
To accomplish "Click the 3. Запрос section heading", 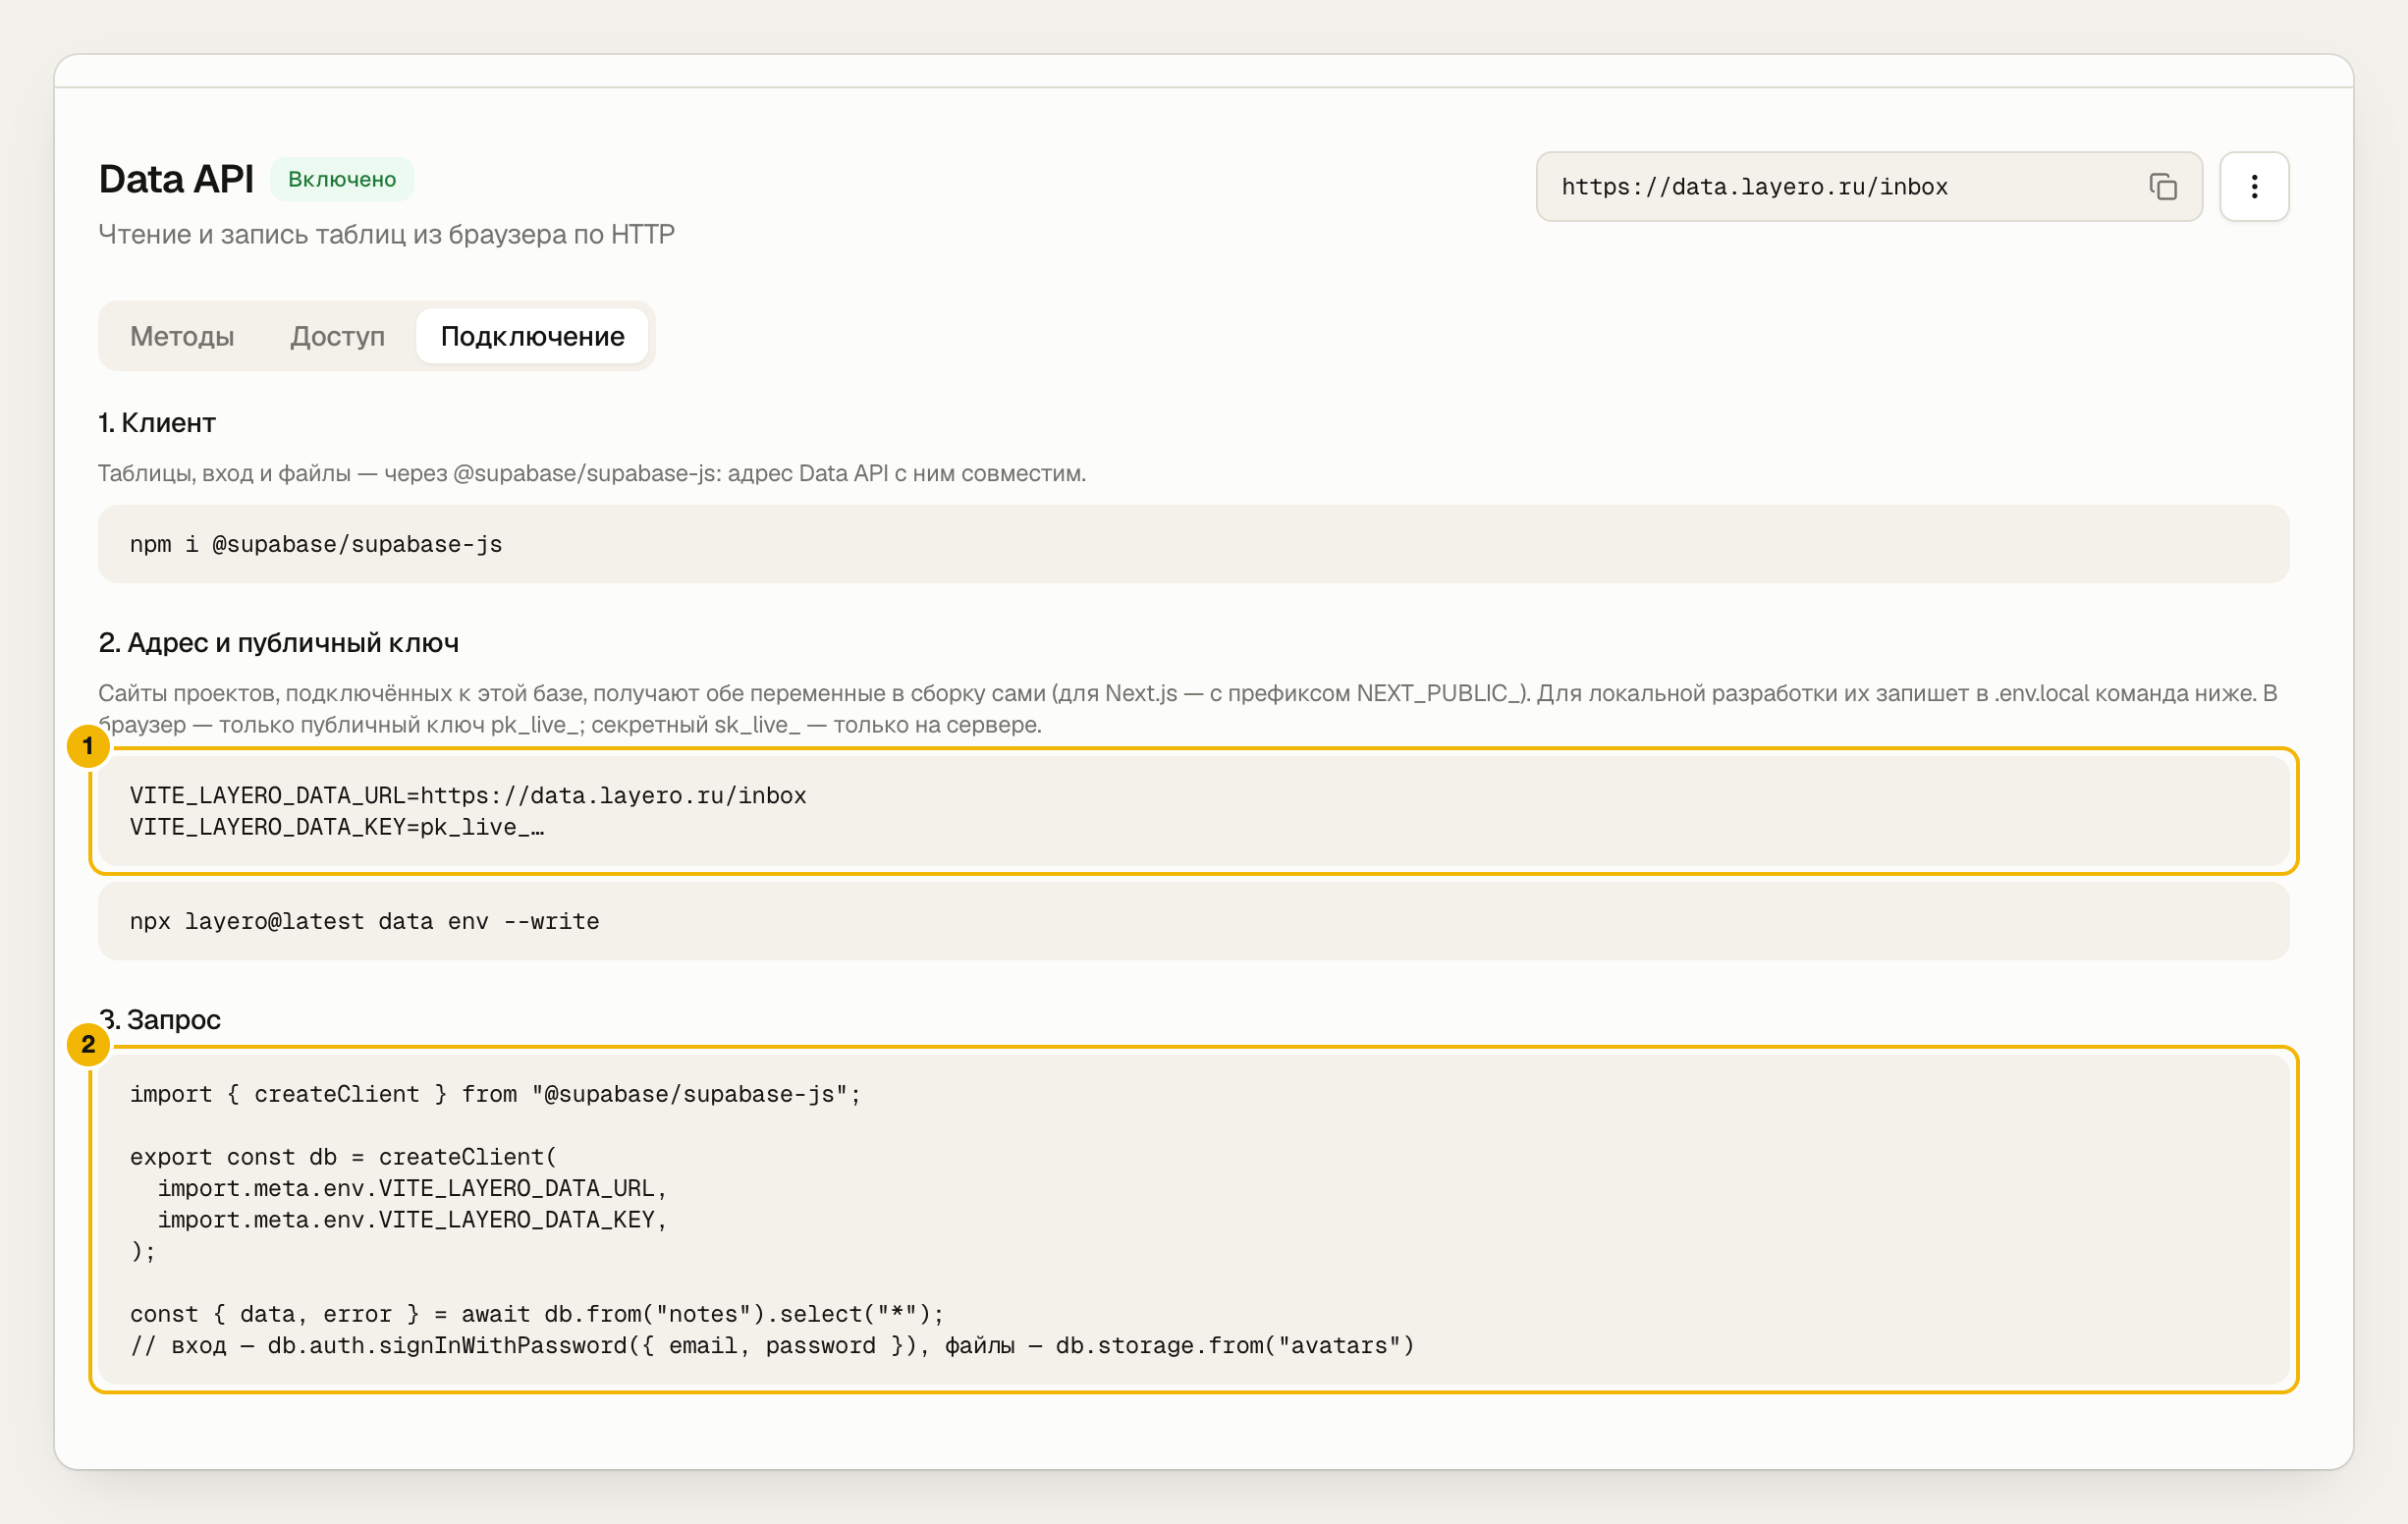I will point(160,1019).
